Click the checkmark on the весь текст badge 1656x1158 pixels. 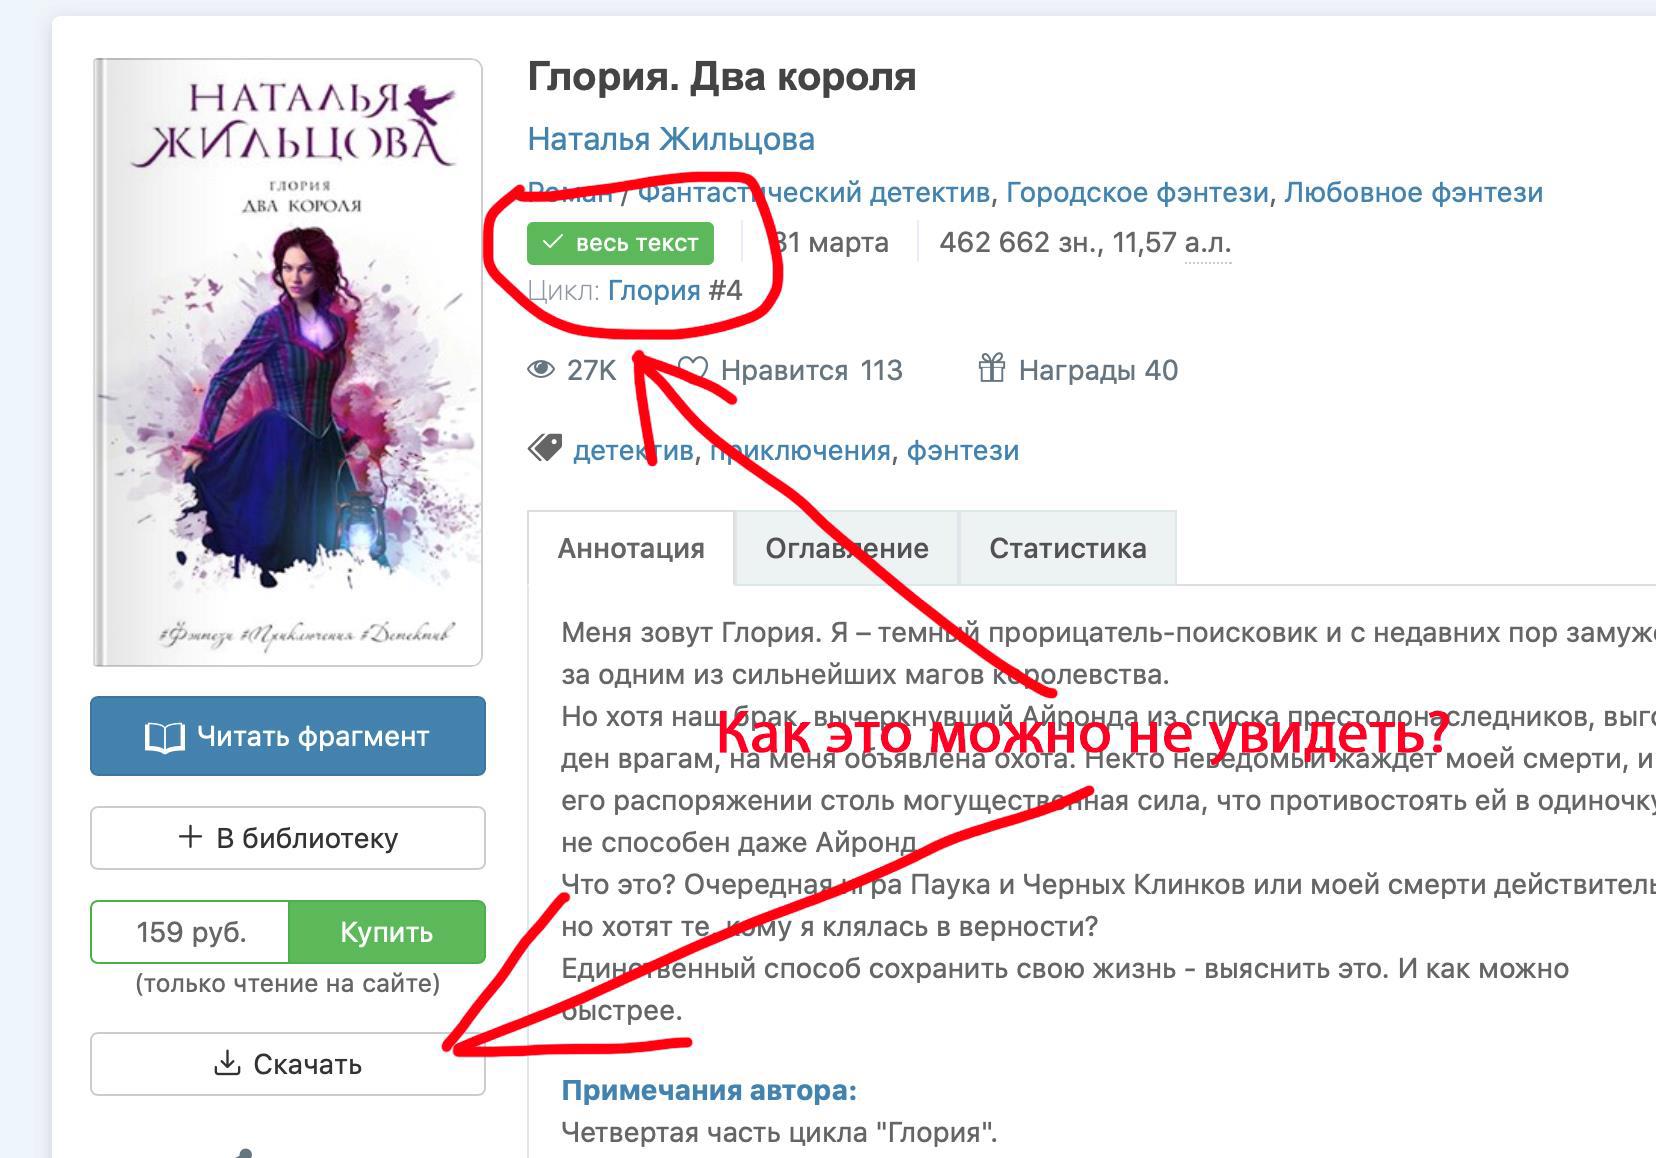[x=552, y=242]
